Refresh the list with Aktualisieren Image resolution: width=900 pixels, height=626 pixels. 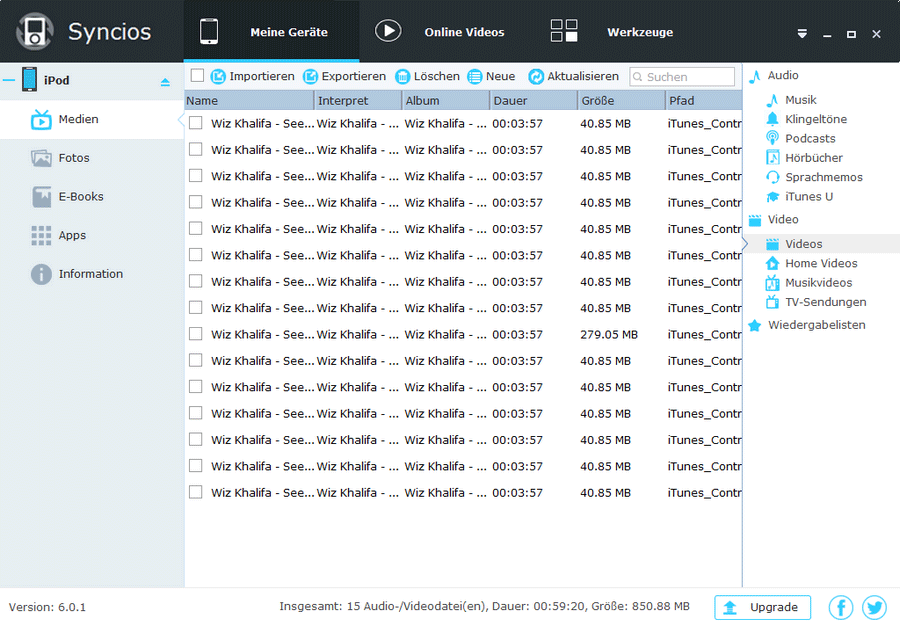tap(573, 76)
